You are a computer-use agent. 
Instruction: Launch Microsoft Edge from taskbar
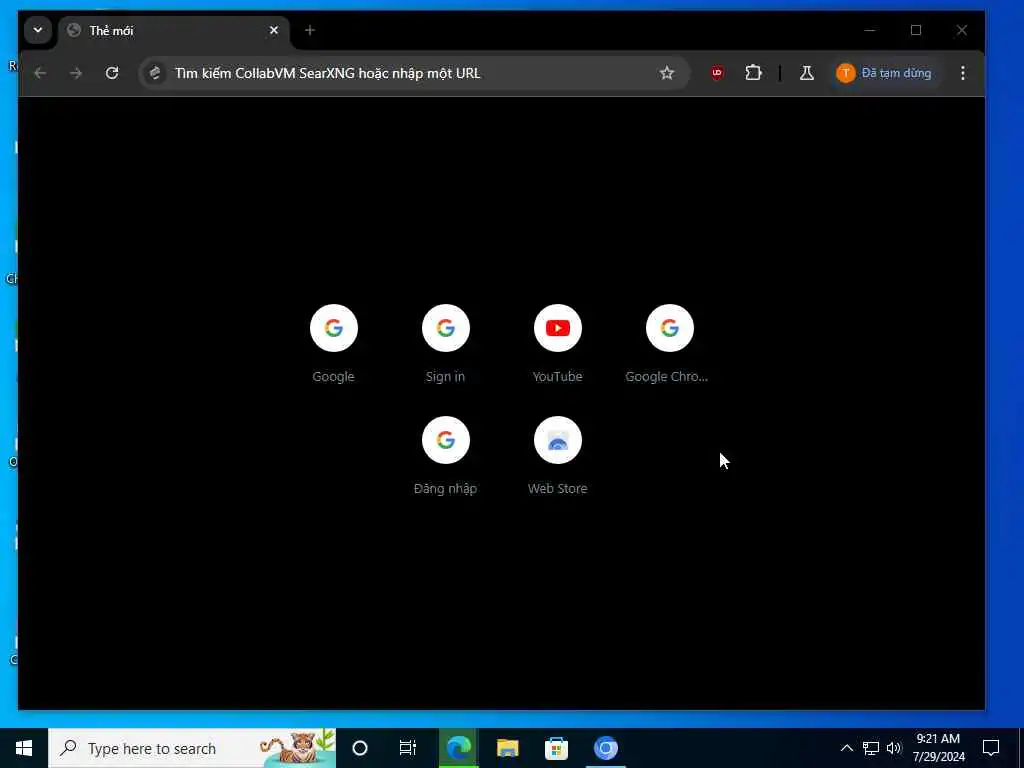click(x=458, y=748)
